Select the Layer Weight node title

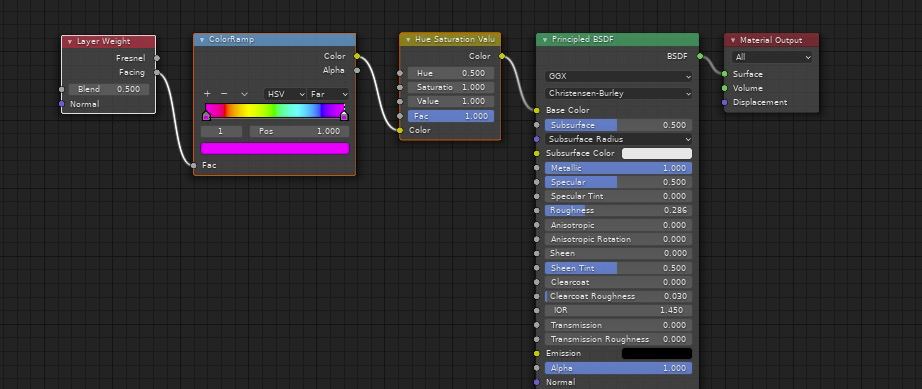pos(103,42)
